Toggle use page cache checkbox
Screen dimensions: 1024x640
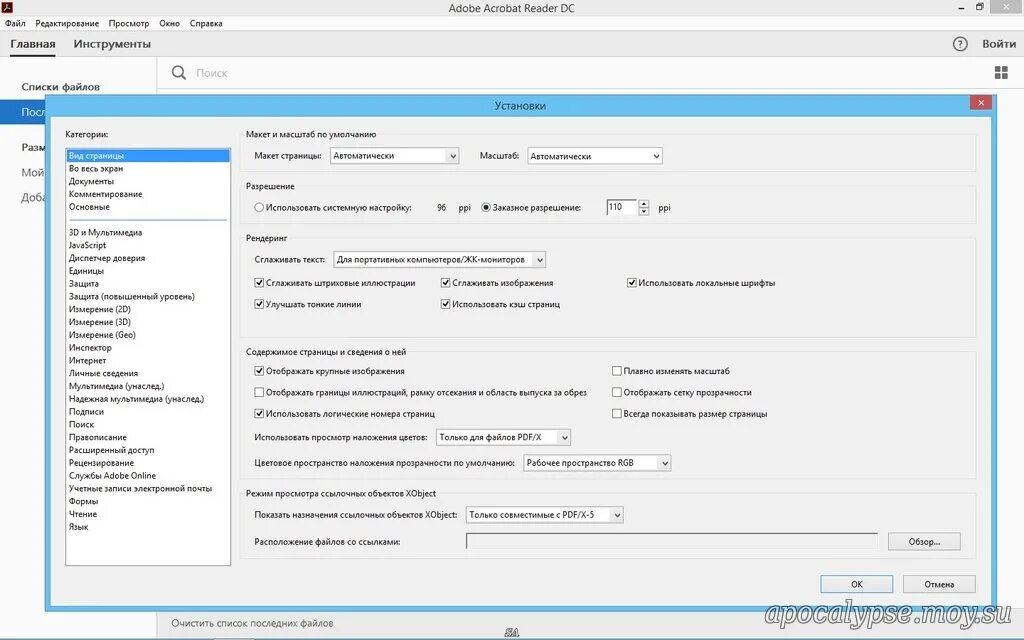click(x=445, y=304)
